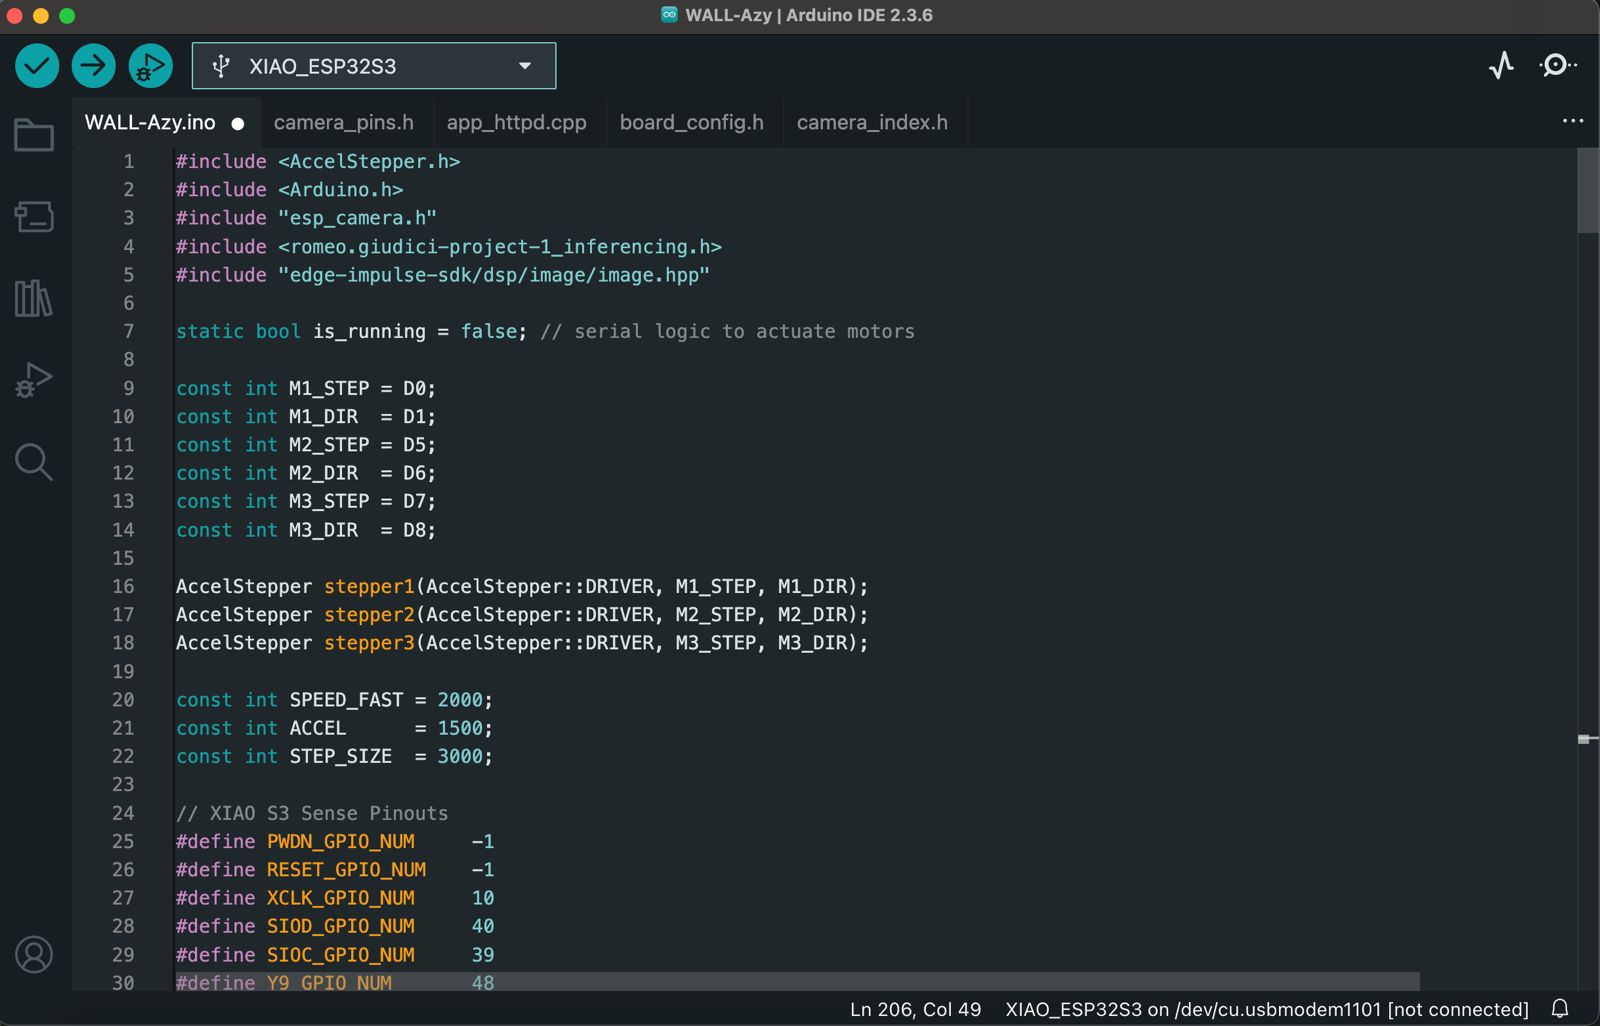Click the account icon at sidebar bottom
Image resolution: width=1600 pixels, height=1026 pixels.
coord(33,956)
